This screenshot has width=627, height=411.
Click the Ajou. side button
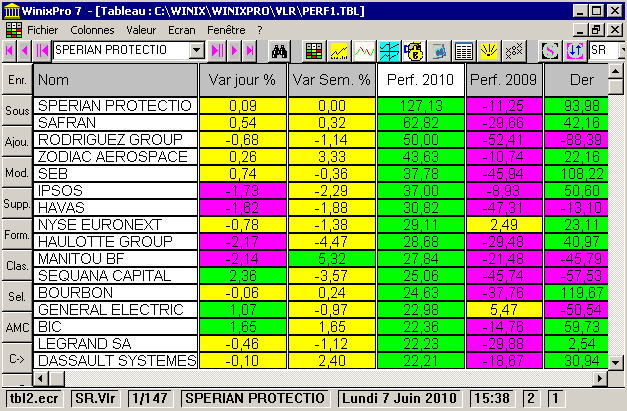pyautogui.click(x=17, y=142)
